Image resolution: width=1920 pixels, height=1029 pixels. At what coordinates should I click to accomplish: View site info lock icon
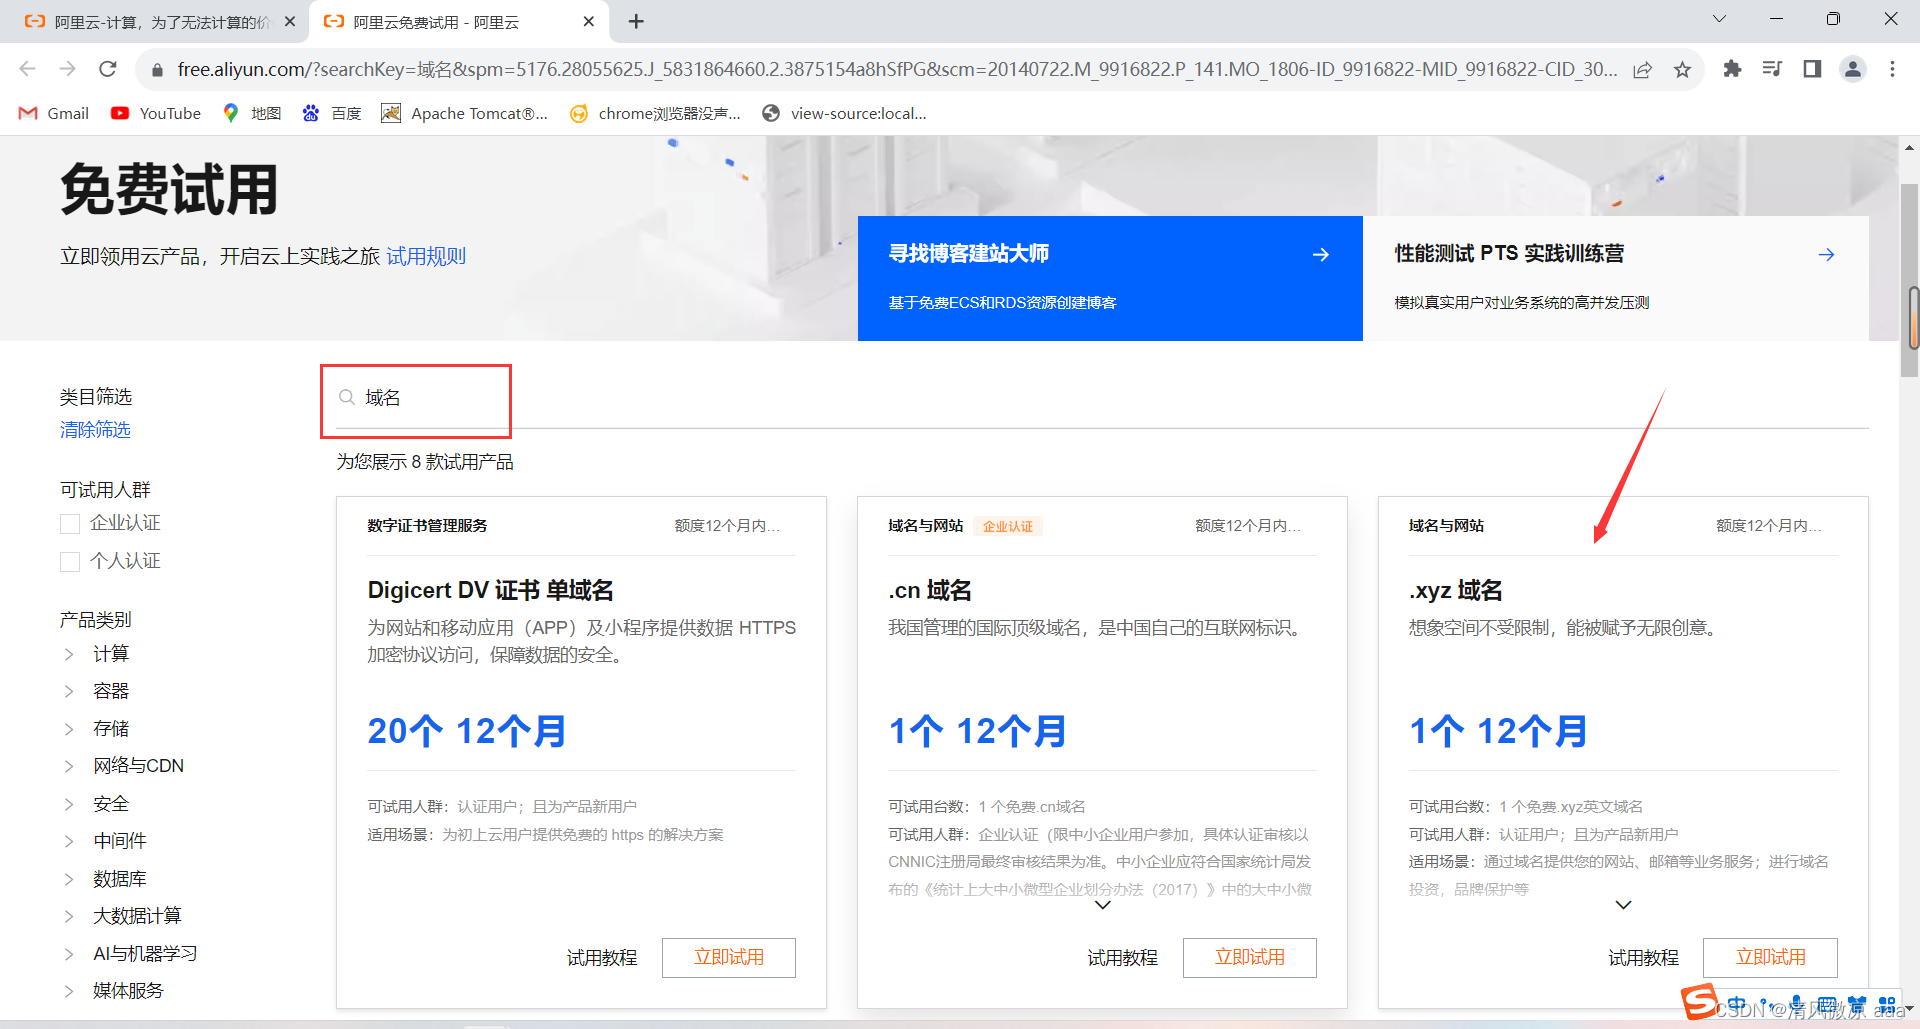click(157, 70)
